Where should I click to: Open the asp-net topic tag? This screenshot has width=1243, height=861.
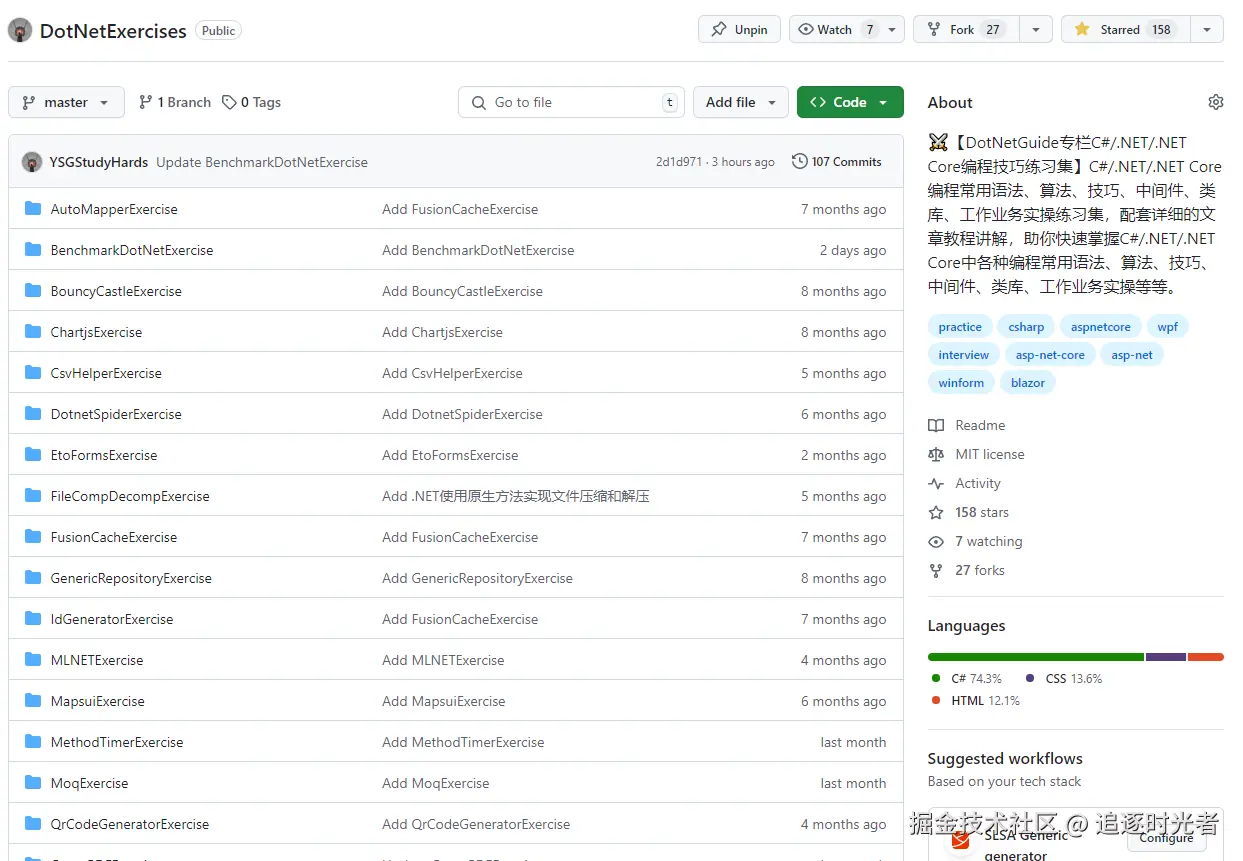[1132, 355]
